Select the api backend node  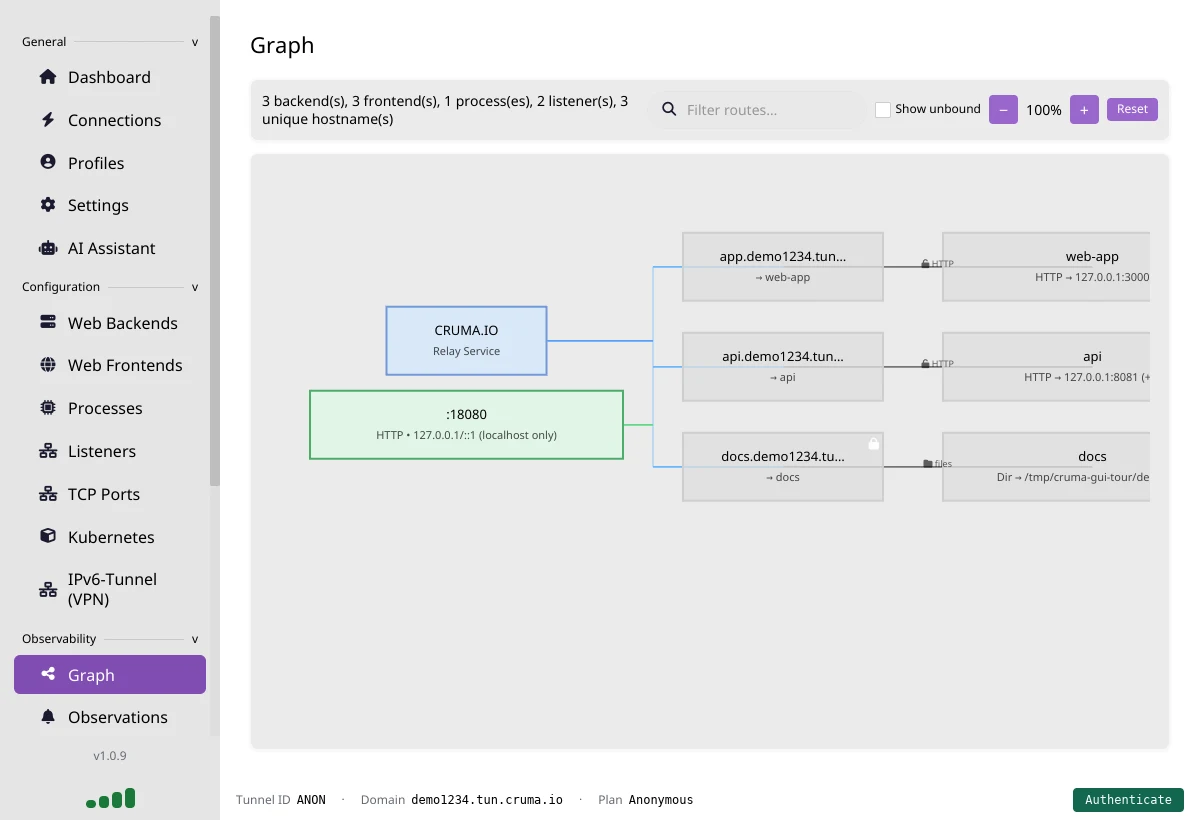tap(1046, 367)
